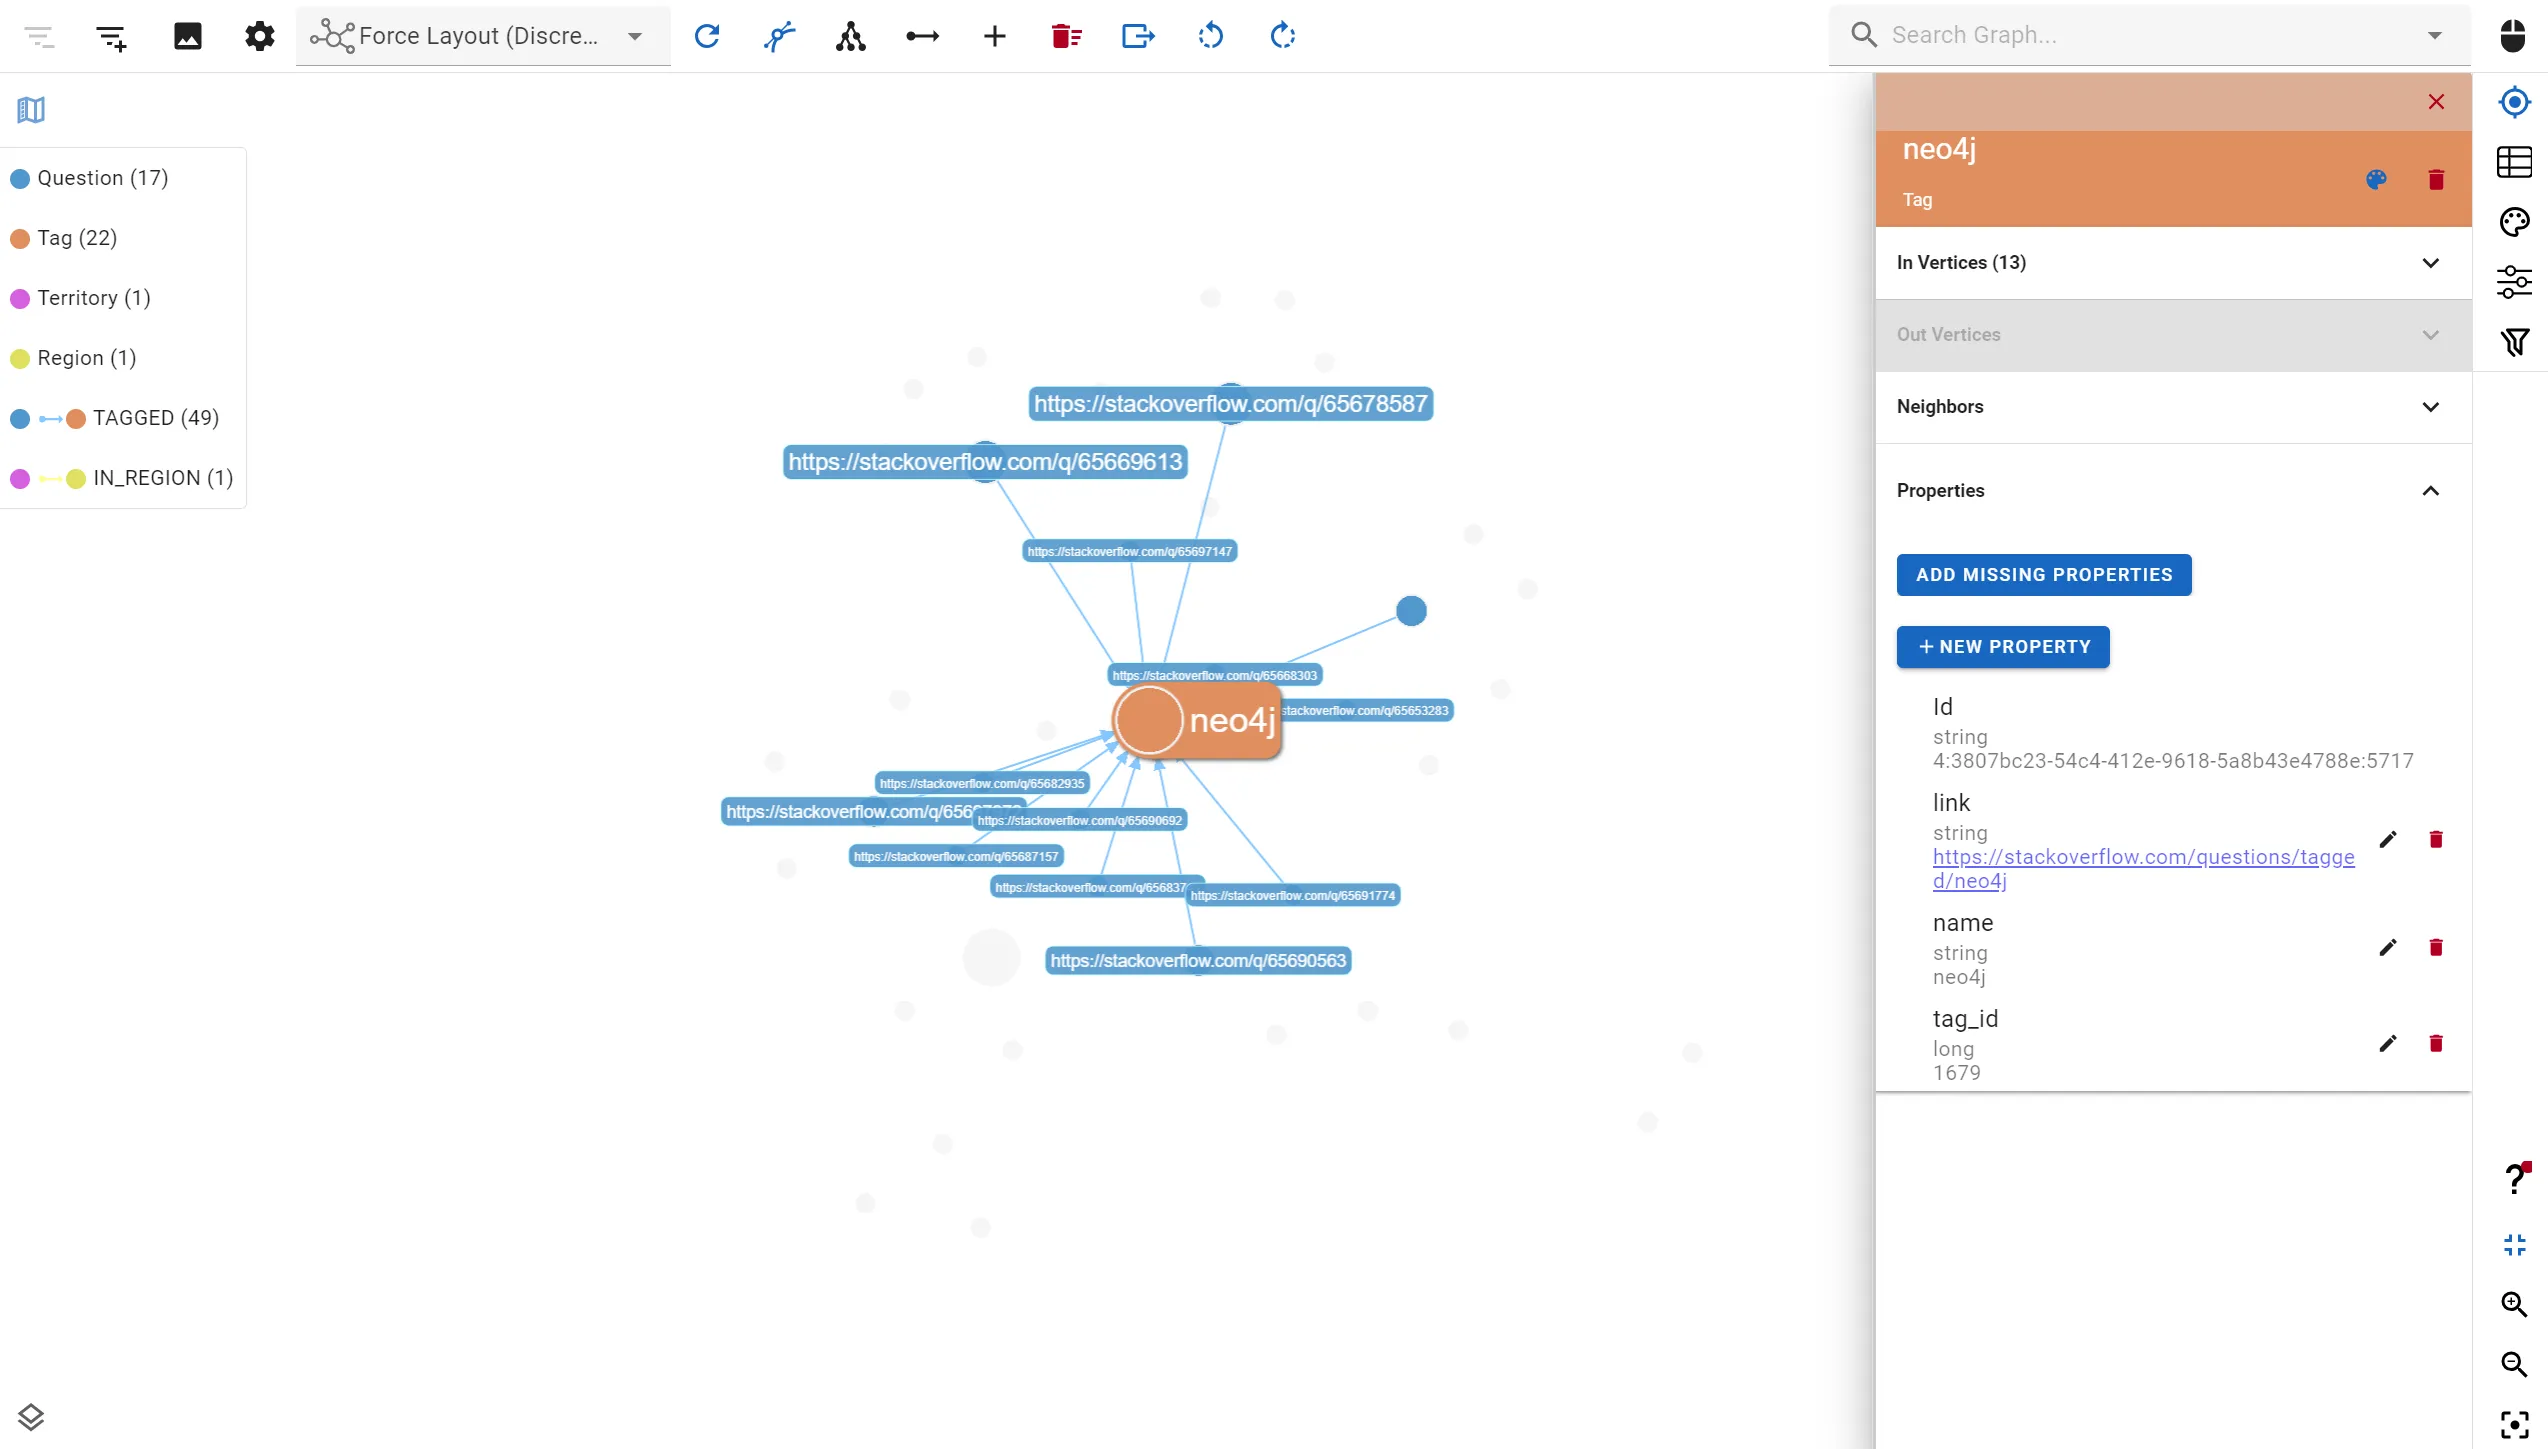Open the table view icon on right sidebar
The image size is (2548, 1449).
[2514, 162]
